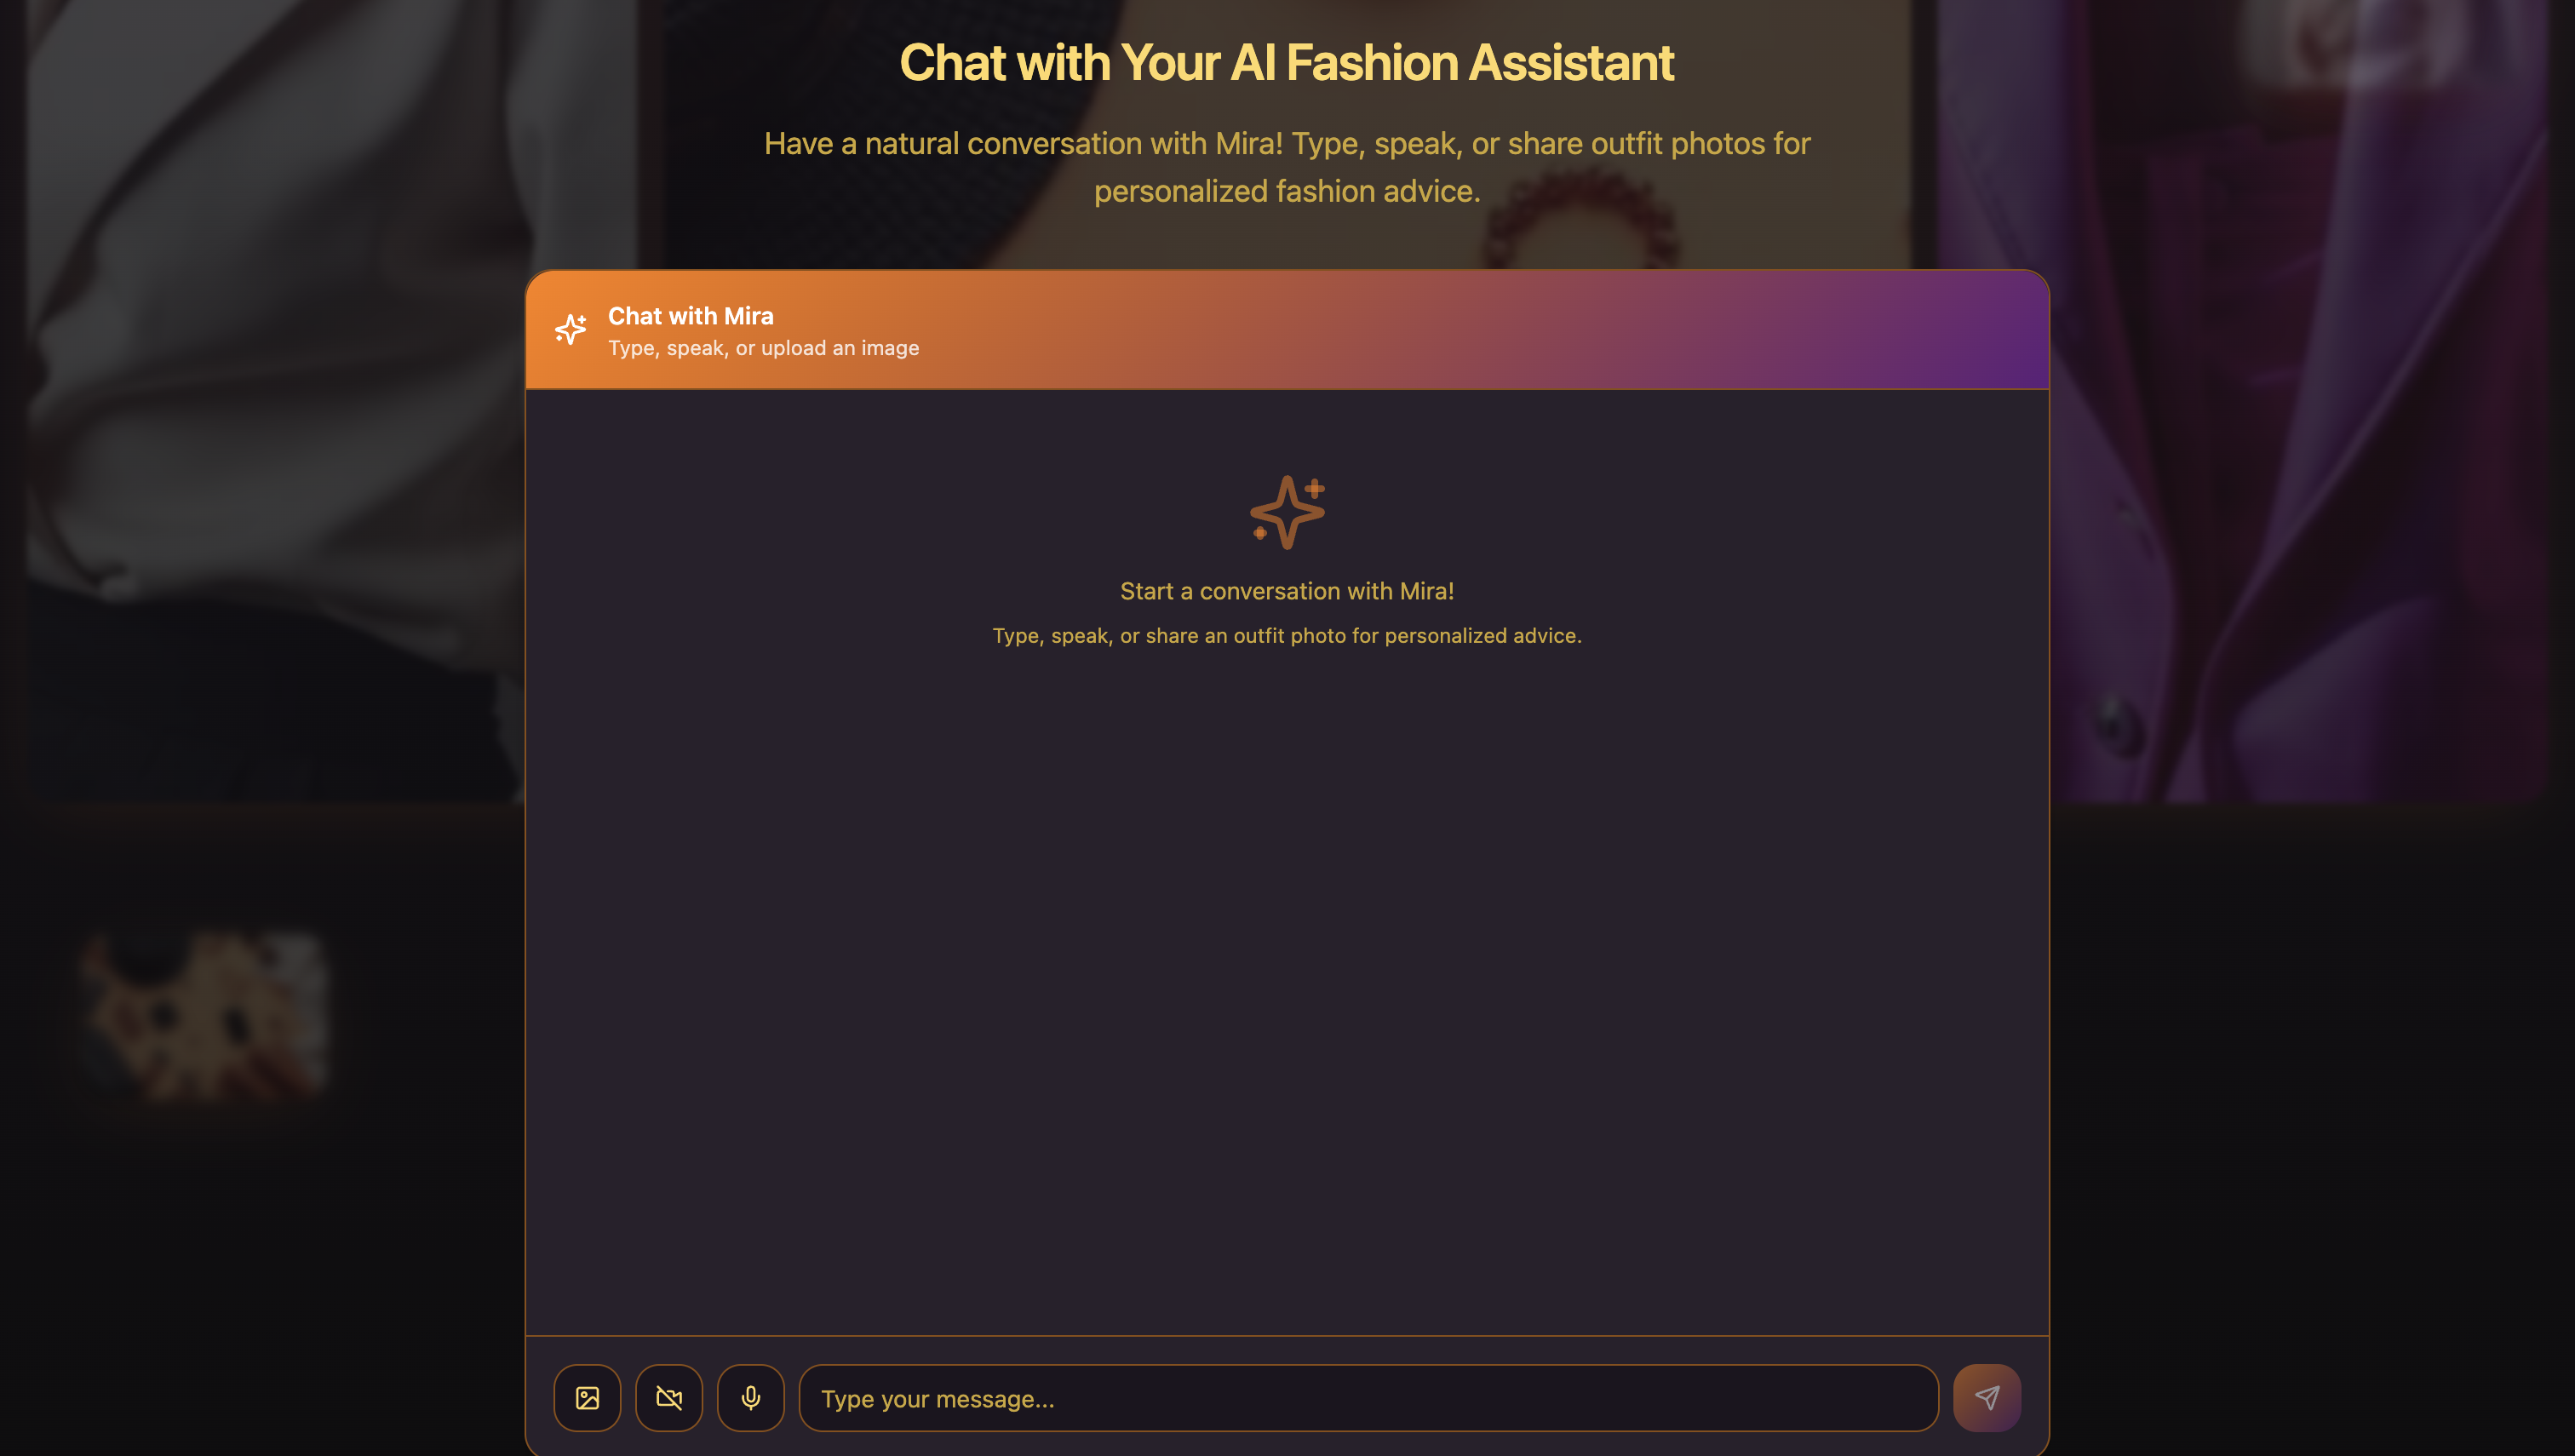
Task: Click the orange-purple gradient chat header bar
Action: [x=1287, y=329]
